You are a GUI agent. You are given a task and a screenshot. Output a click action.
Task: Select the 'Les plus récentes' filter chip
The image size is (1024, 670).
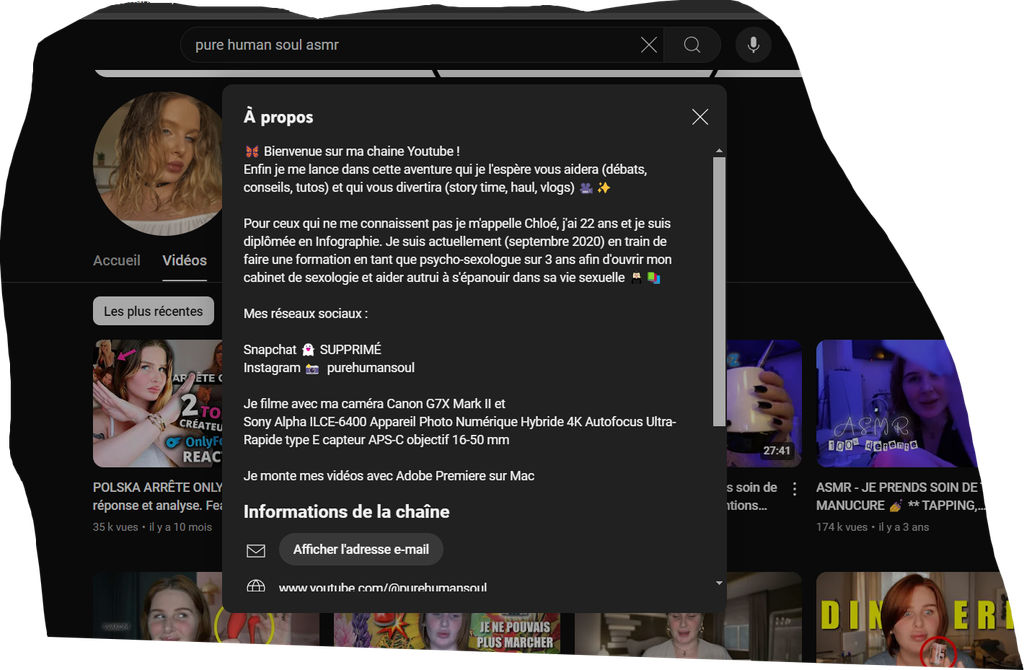[153, 311]
